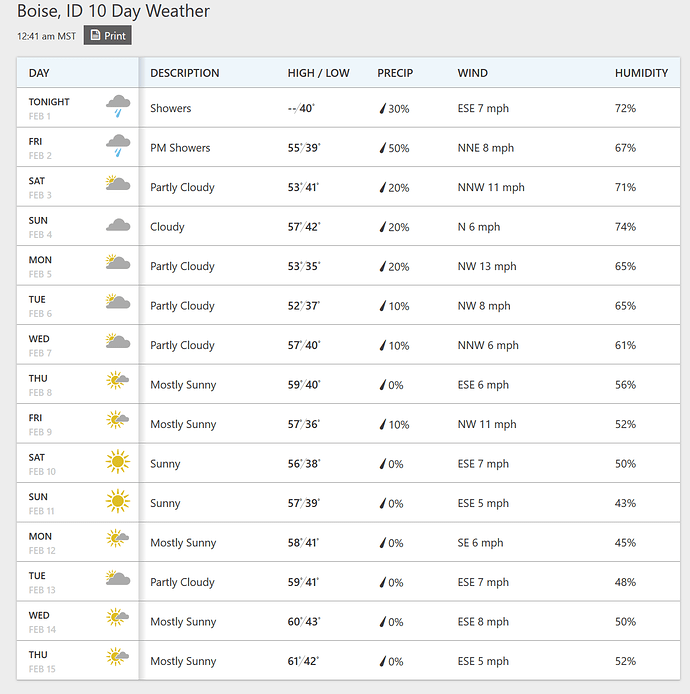Click the Print button
The image size is (690, 694).
coord(107,36)
